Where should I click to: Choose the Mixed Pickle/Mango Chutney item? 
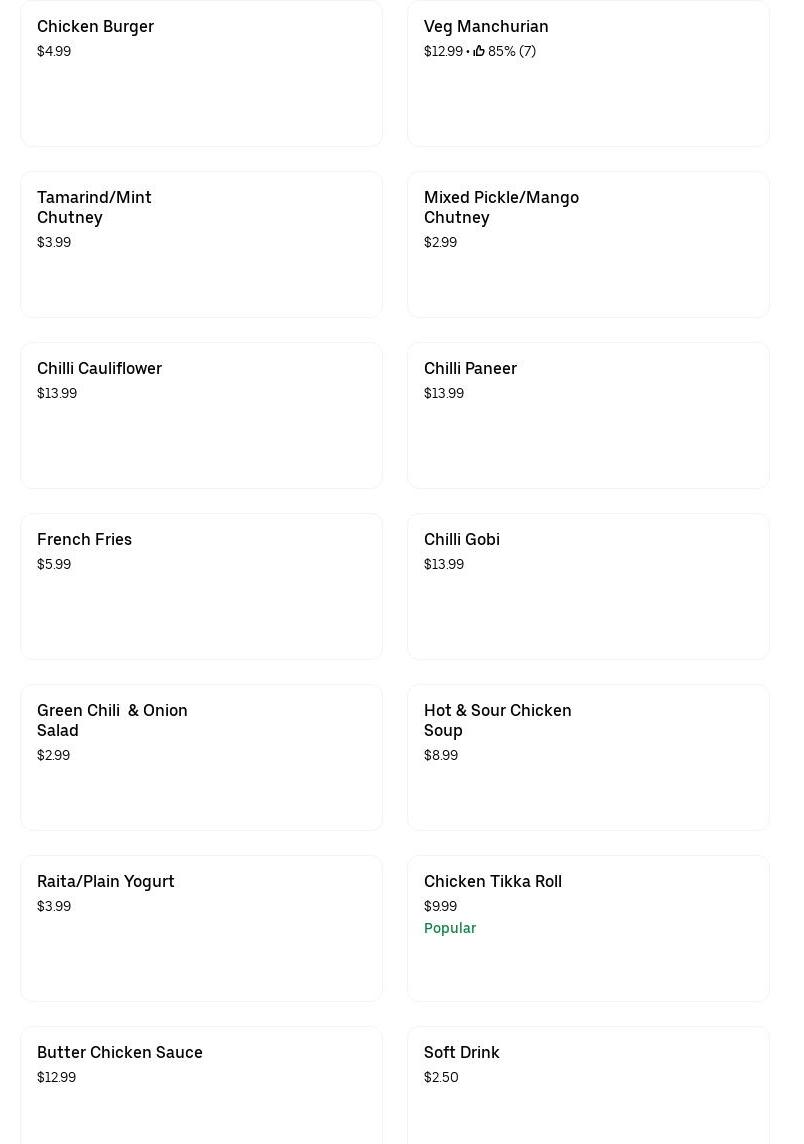(x=588, y=245)
